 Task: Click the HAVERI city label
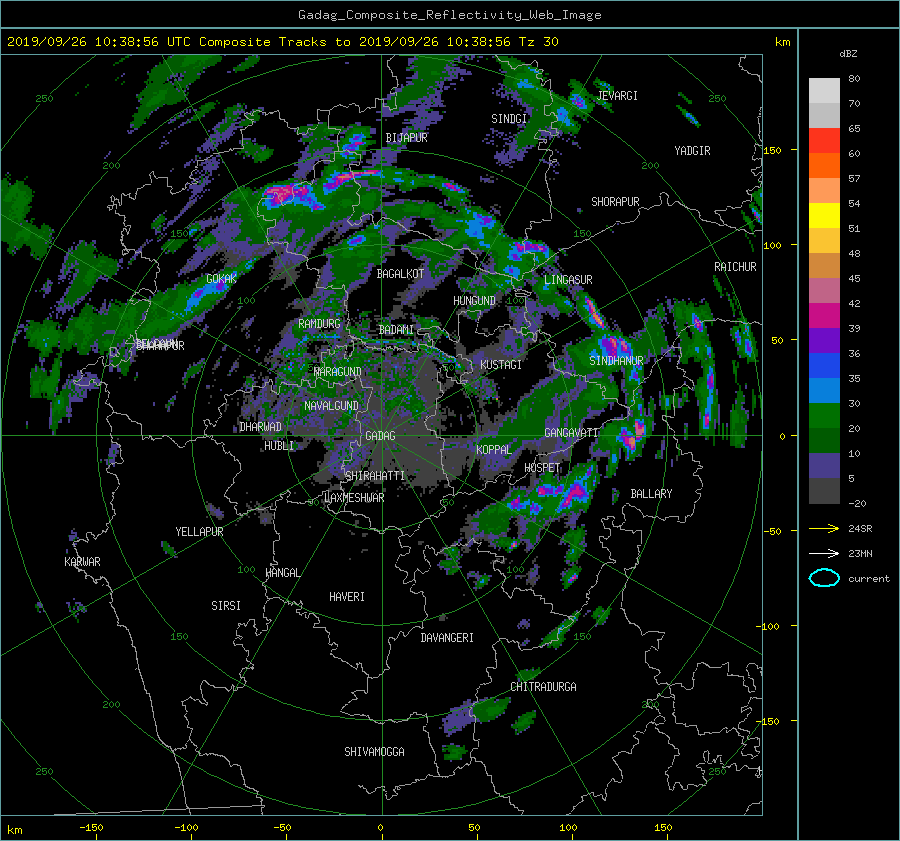pos(347,597)
